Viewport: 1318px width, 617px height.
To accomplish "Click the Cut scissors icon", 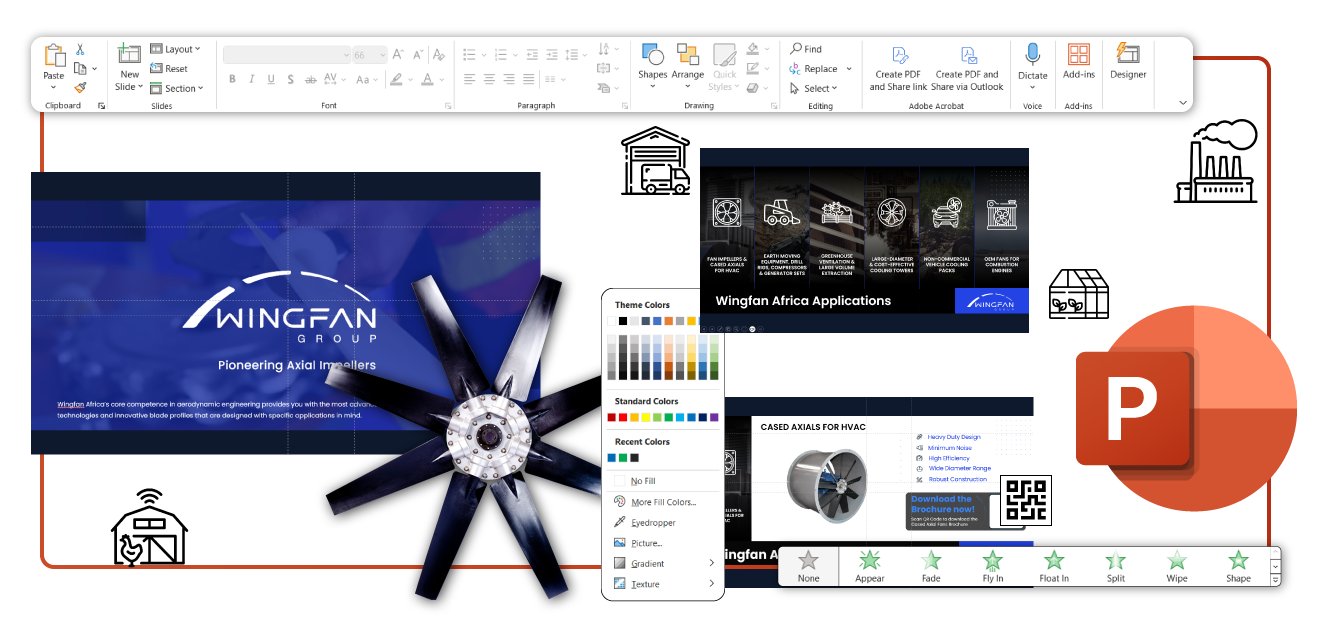I will click(x=80, y=50).
